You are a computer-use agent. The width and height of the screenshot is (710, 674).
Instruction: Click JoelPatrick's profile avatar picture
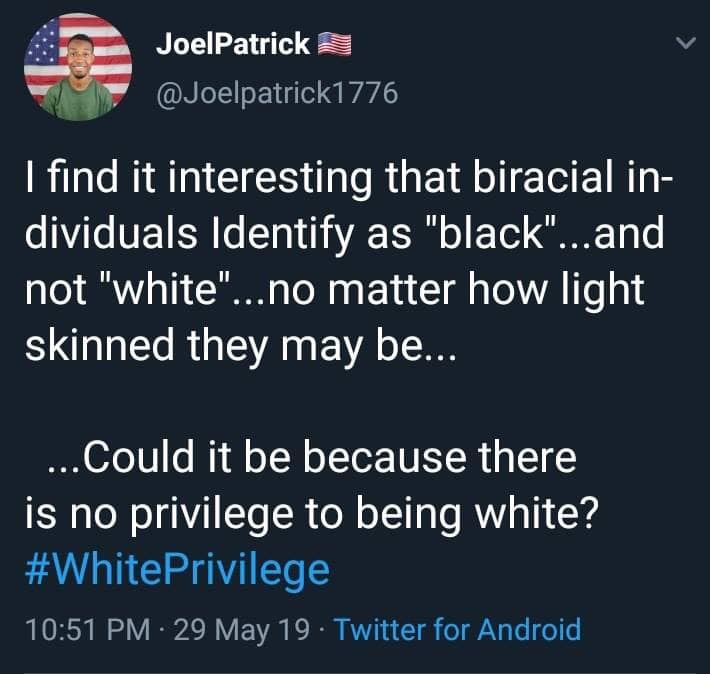click(78, 67)
